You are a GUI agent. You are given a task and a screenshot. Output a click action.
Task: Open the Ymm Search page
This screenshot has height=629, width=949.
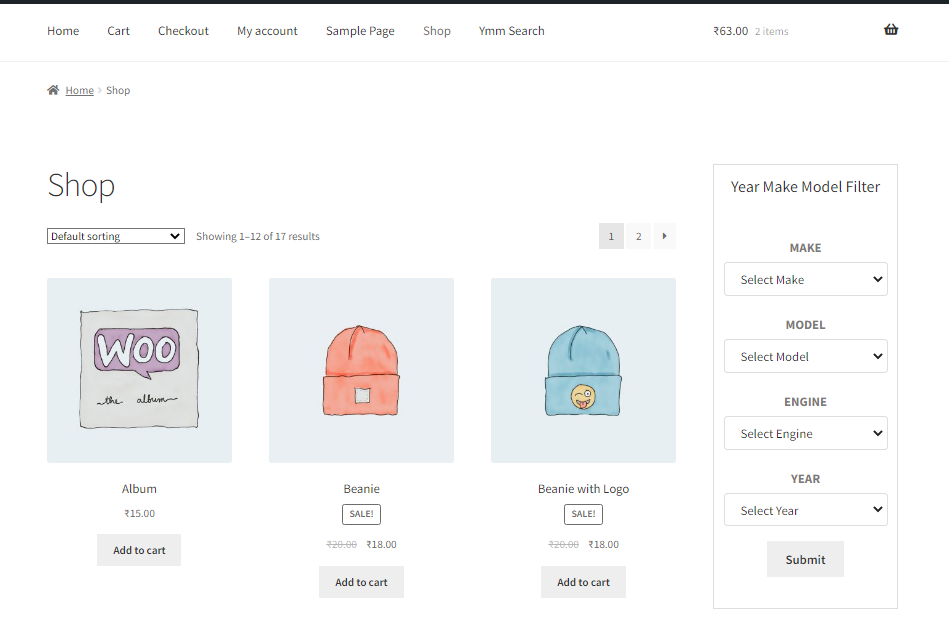click(x=511, y=31)
